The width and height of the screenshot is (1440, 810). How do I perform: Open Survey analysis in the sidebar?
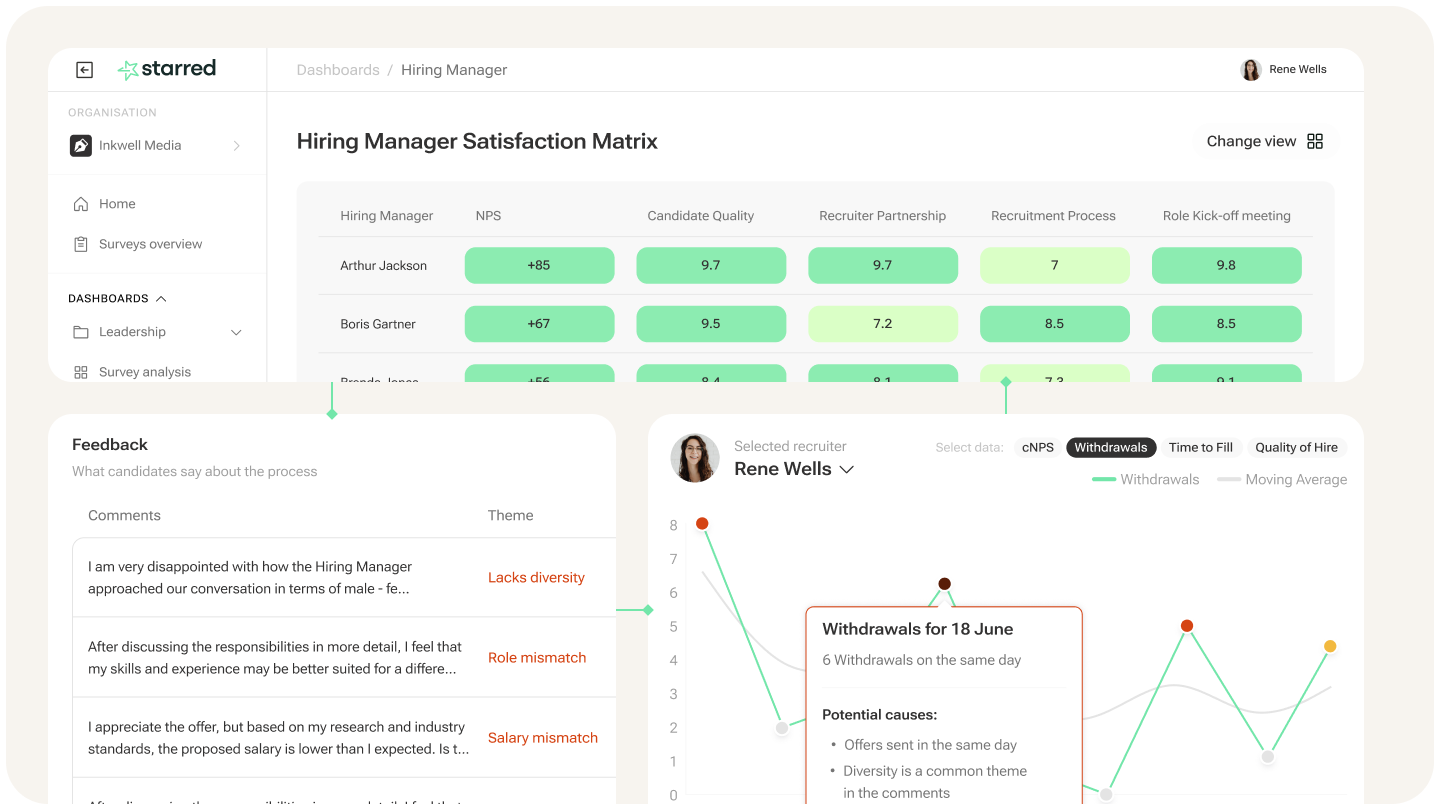145,372
